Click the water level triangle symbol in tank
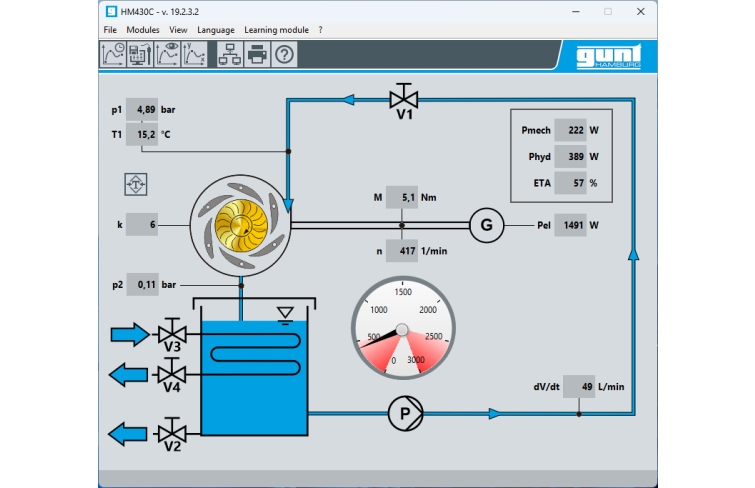This screenshot has width=755, height=488. 285,316
